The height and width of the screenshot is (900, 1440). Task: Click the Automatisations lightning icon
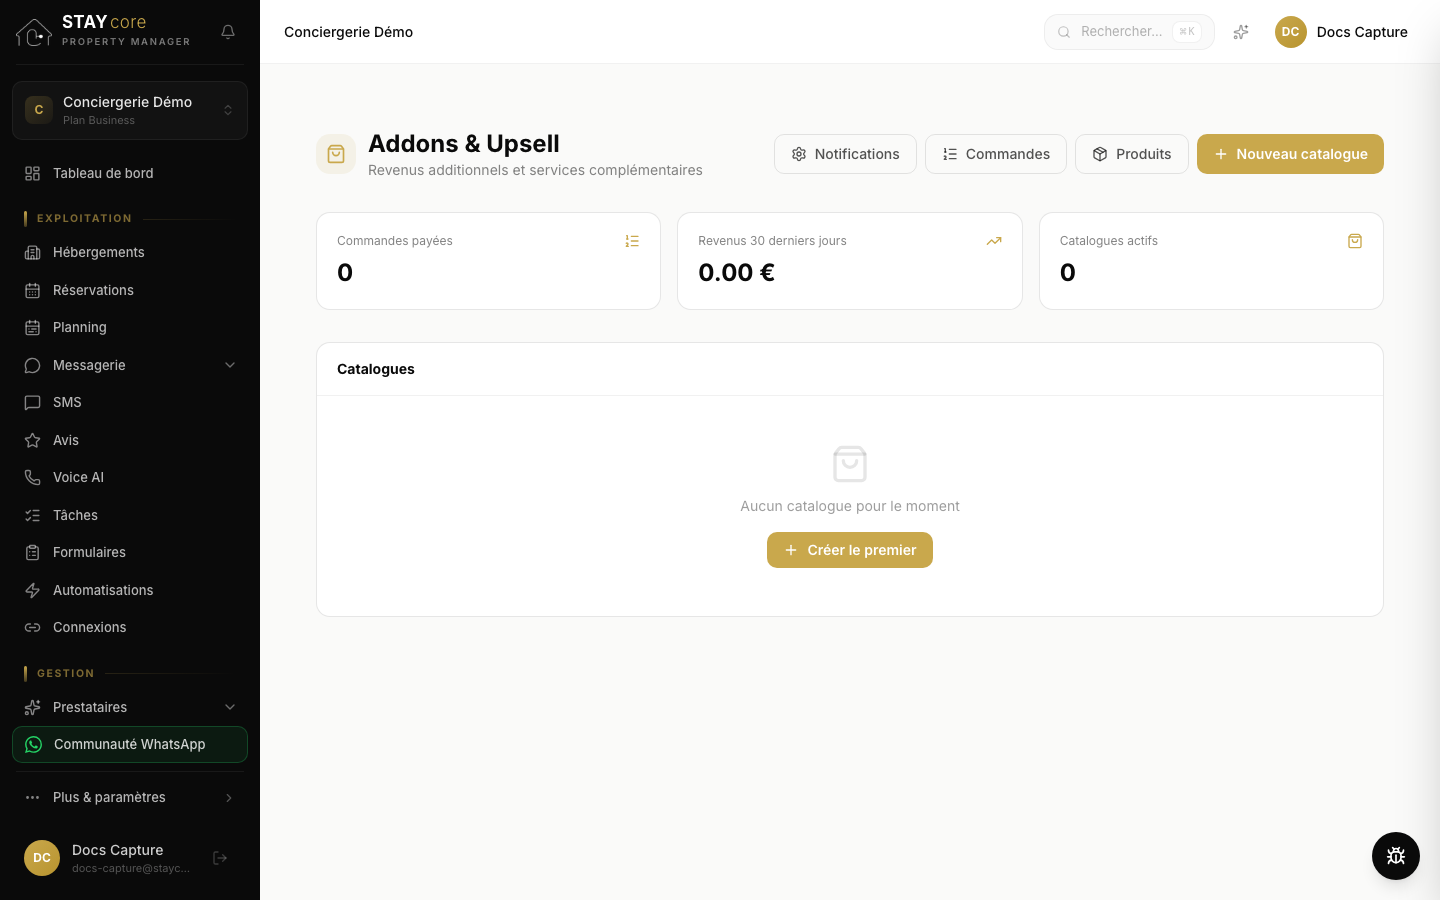[32, 590]
